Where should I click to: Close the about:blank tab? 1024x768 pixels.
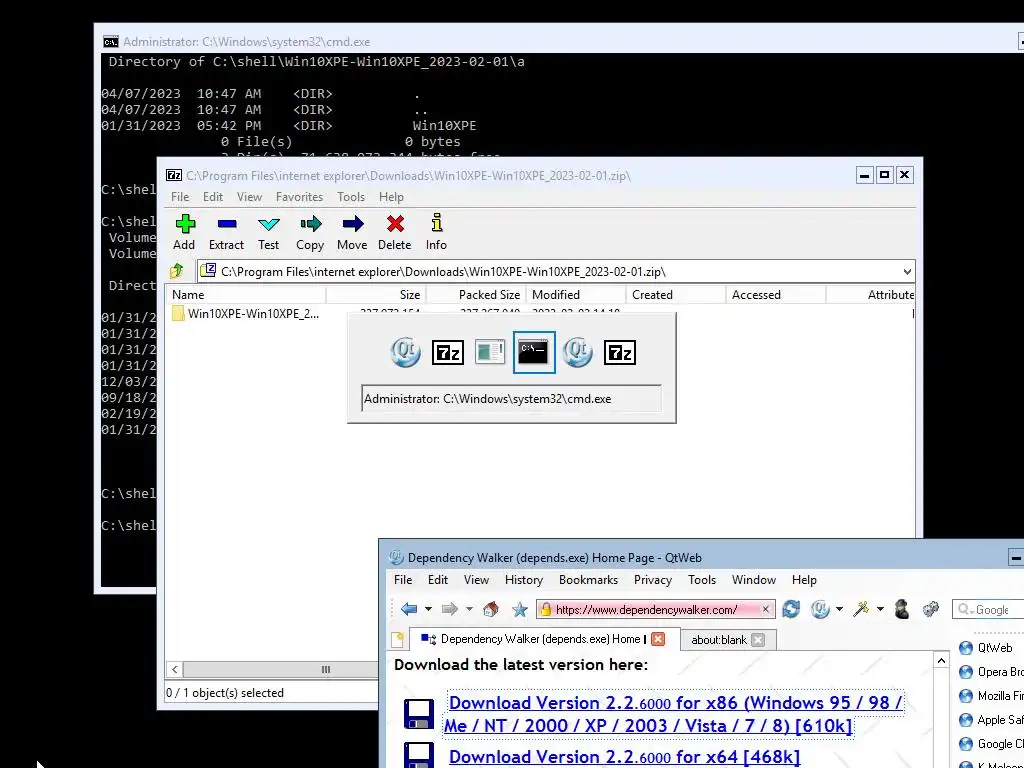758,640
